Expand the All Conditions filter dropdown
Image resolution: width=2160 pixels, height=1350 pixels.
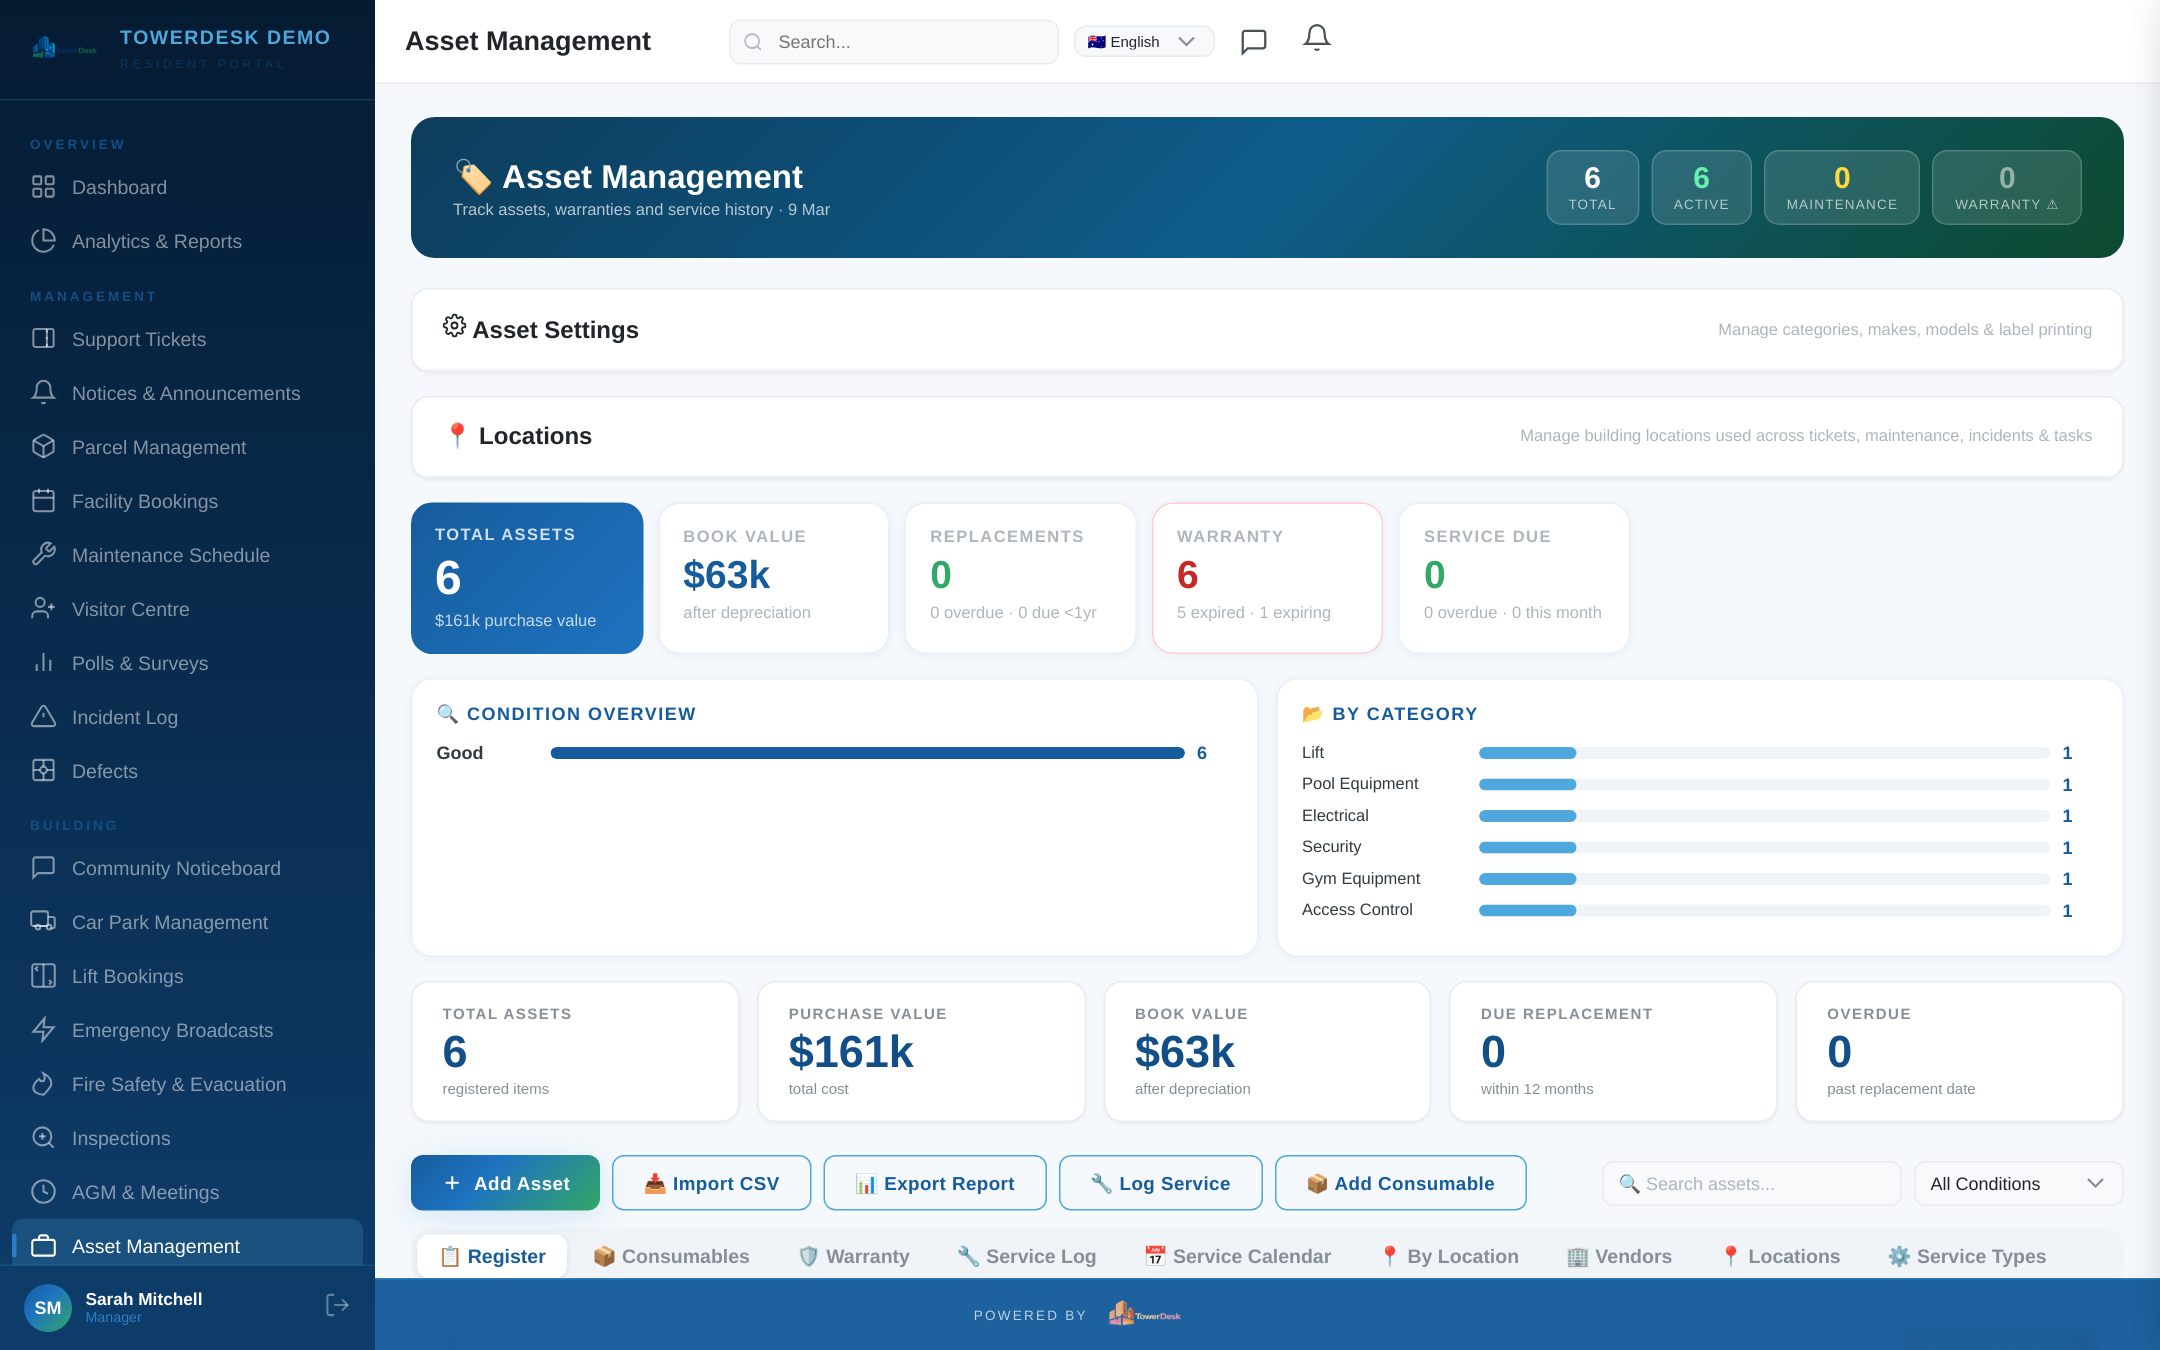(x=2017, y=1183)
